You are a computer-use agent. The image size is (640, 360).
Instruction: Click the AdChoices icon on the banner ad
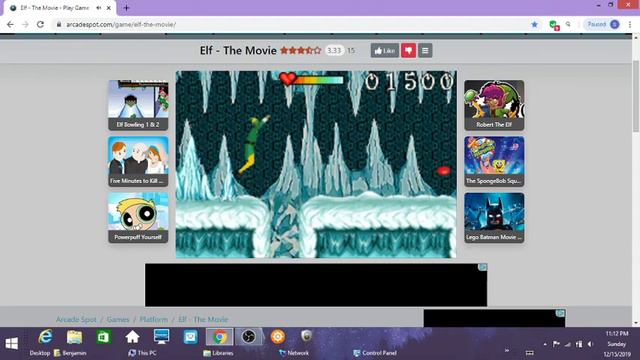[x=482, y=267]
